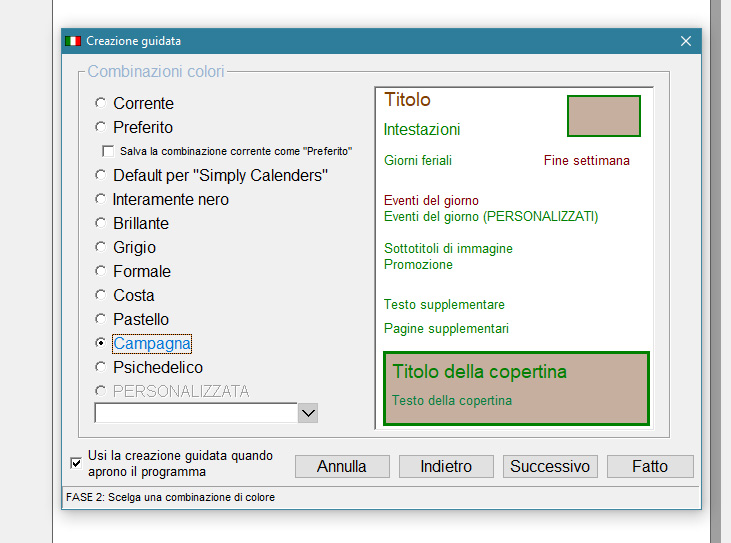Select Interamente nero color scheme
This screenshot has width=731, height=543.
[100, 199]
